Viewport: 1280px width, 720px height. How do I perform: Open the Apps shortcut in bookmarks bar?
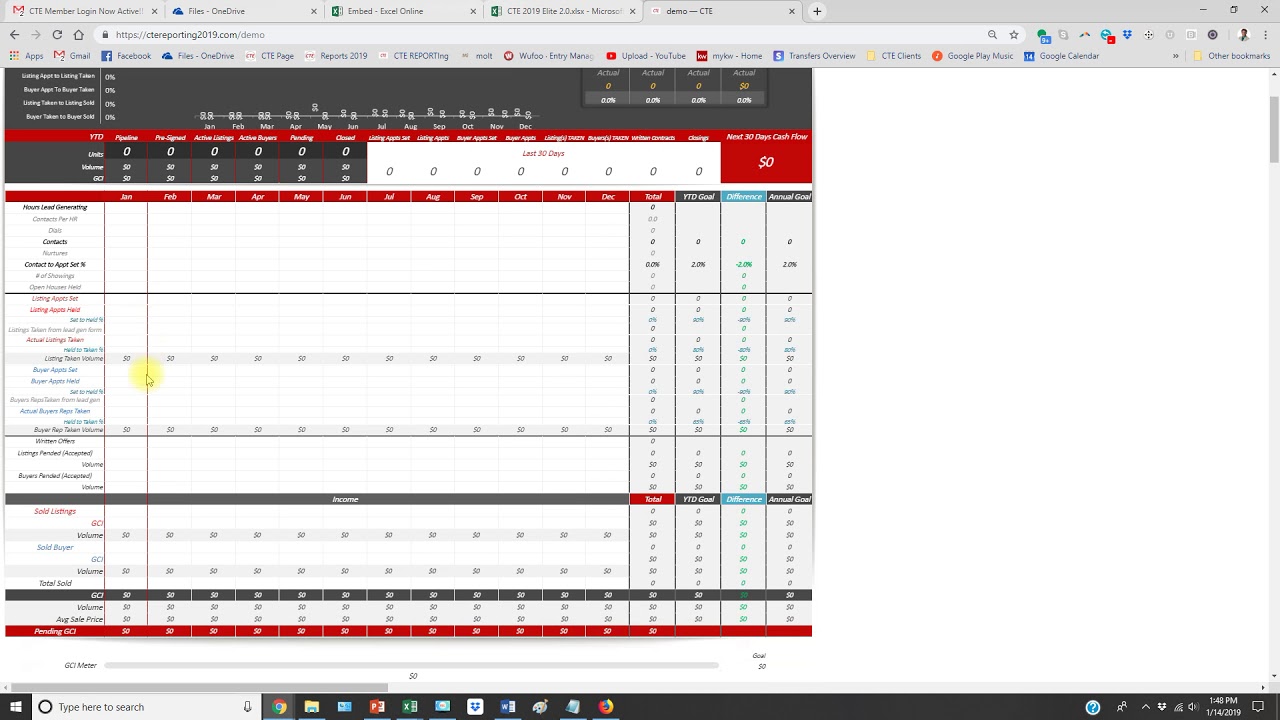27,56
